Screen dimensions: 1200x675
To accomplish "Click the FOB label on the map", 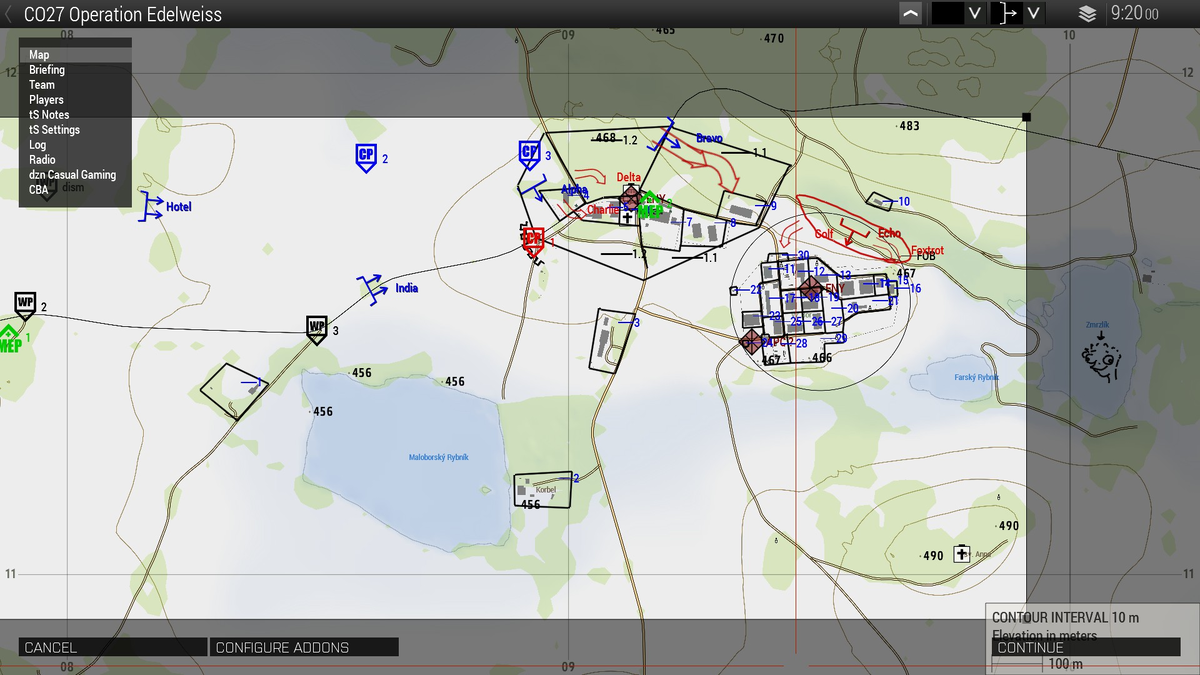I will click(925, 257).
